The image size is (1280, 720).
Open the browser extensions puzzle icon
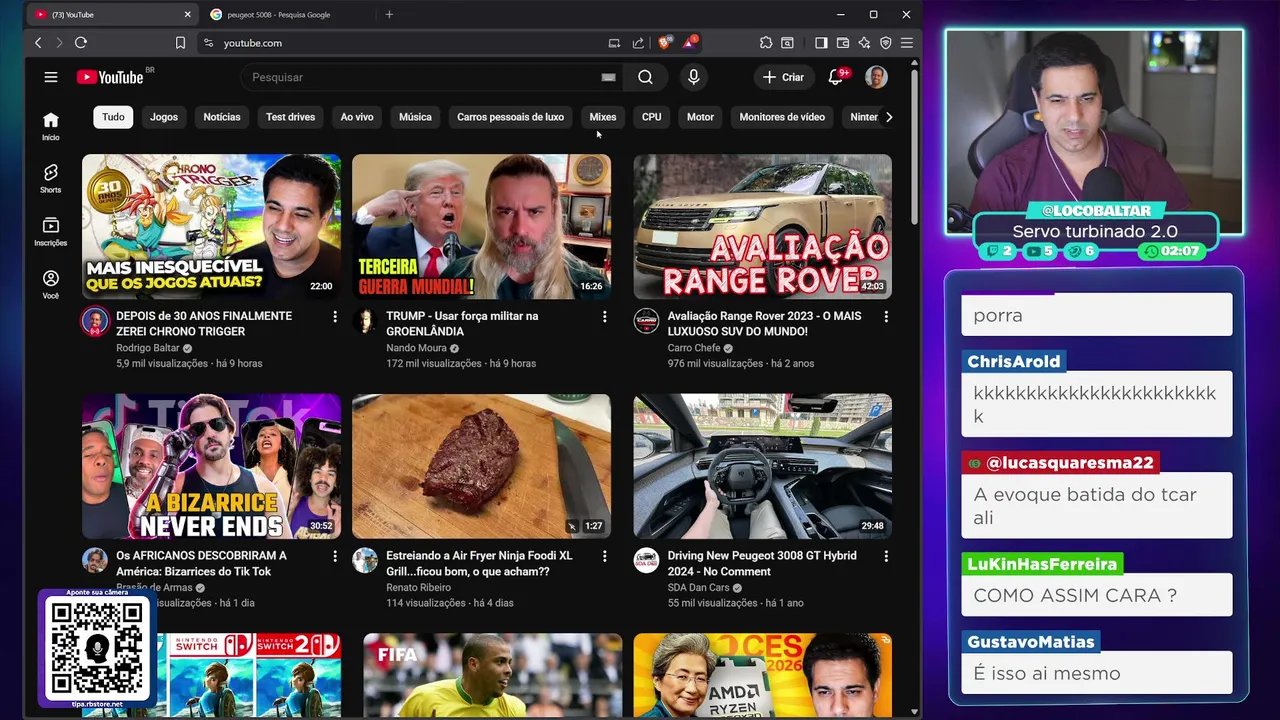(766, 43)
